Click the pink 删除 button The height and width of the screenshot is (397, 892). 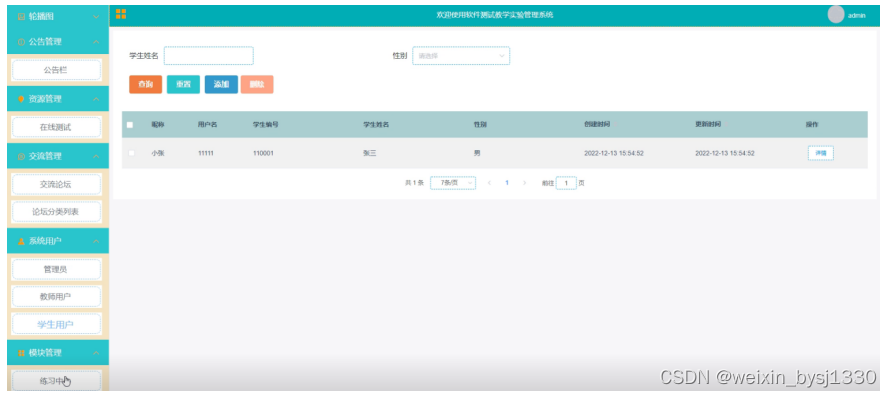pyautogui.click(x=257, y=84)
